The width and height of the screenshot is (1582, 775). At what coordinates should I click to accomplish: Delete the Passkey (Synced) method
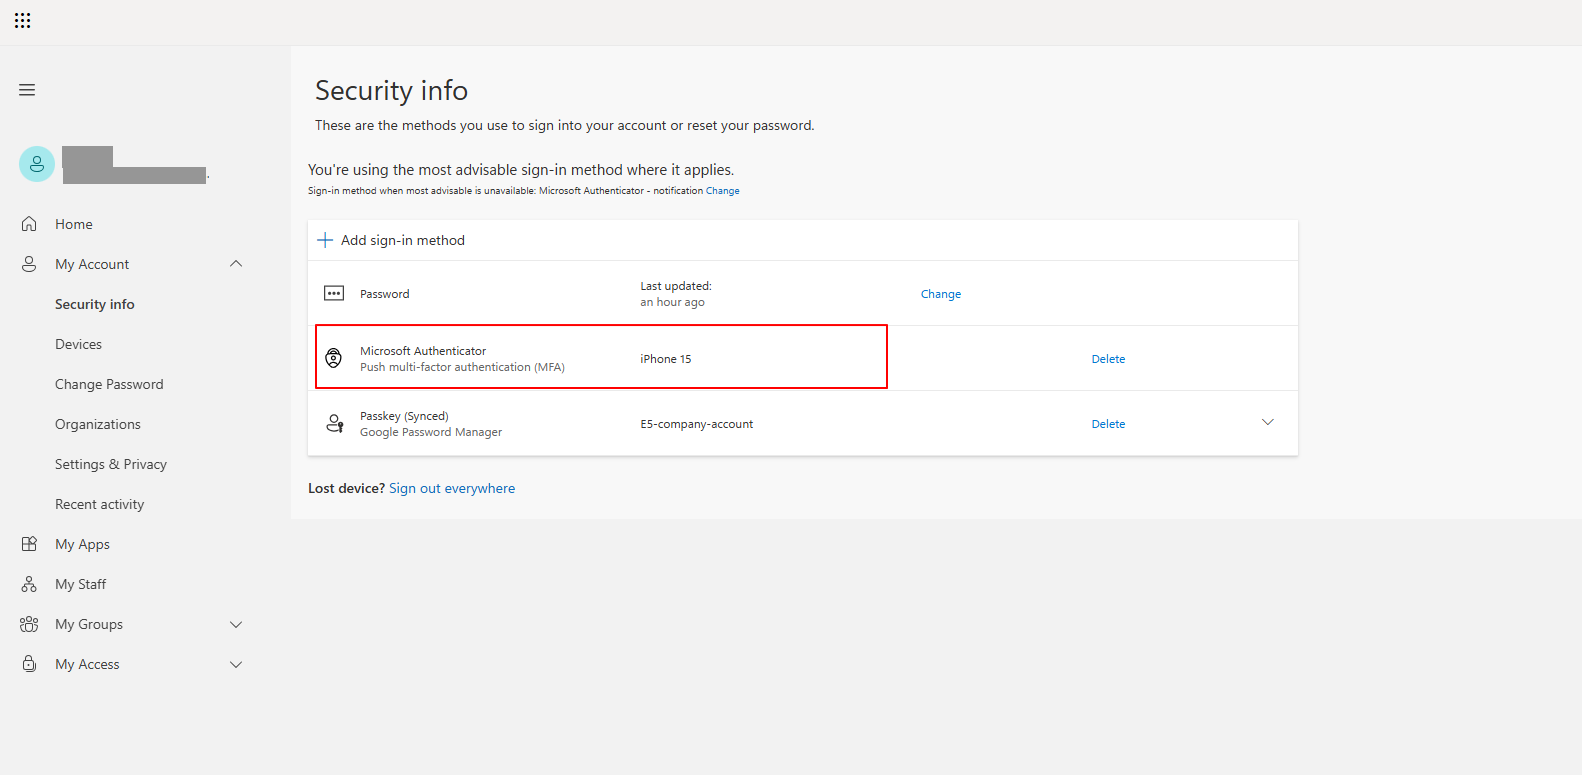(1108, 424)
